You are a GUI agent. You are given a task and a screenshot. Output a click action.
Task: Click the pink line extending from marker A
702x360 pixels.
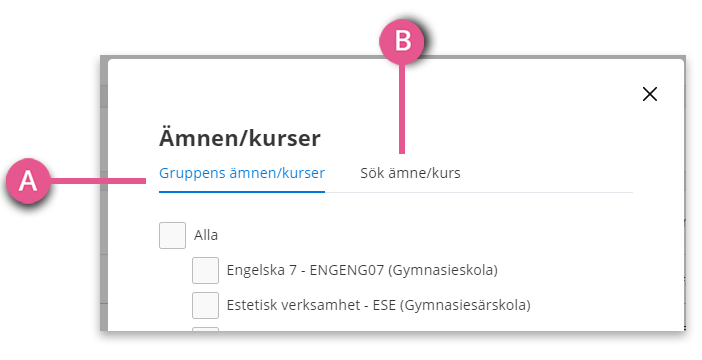tap(98, 181)
